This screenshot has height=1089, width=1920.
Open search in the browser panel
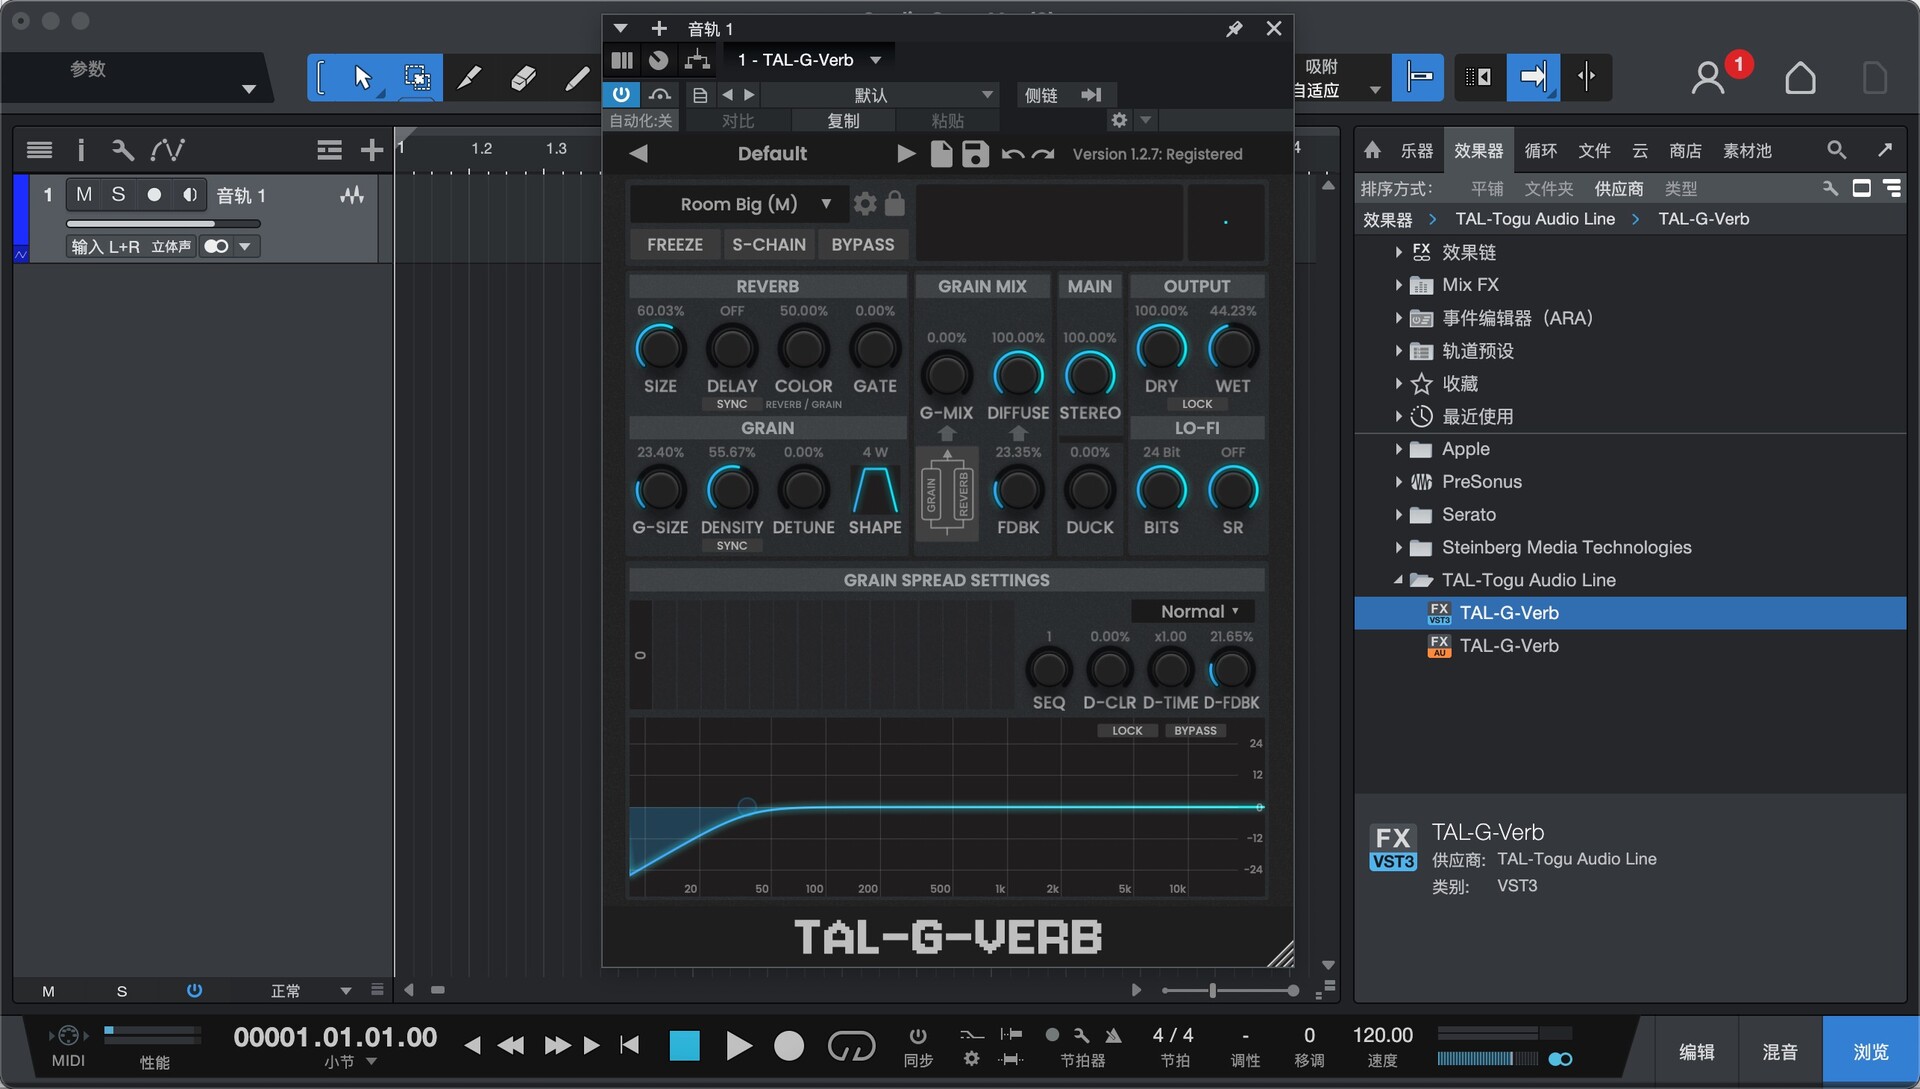[1836, 150]
